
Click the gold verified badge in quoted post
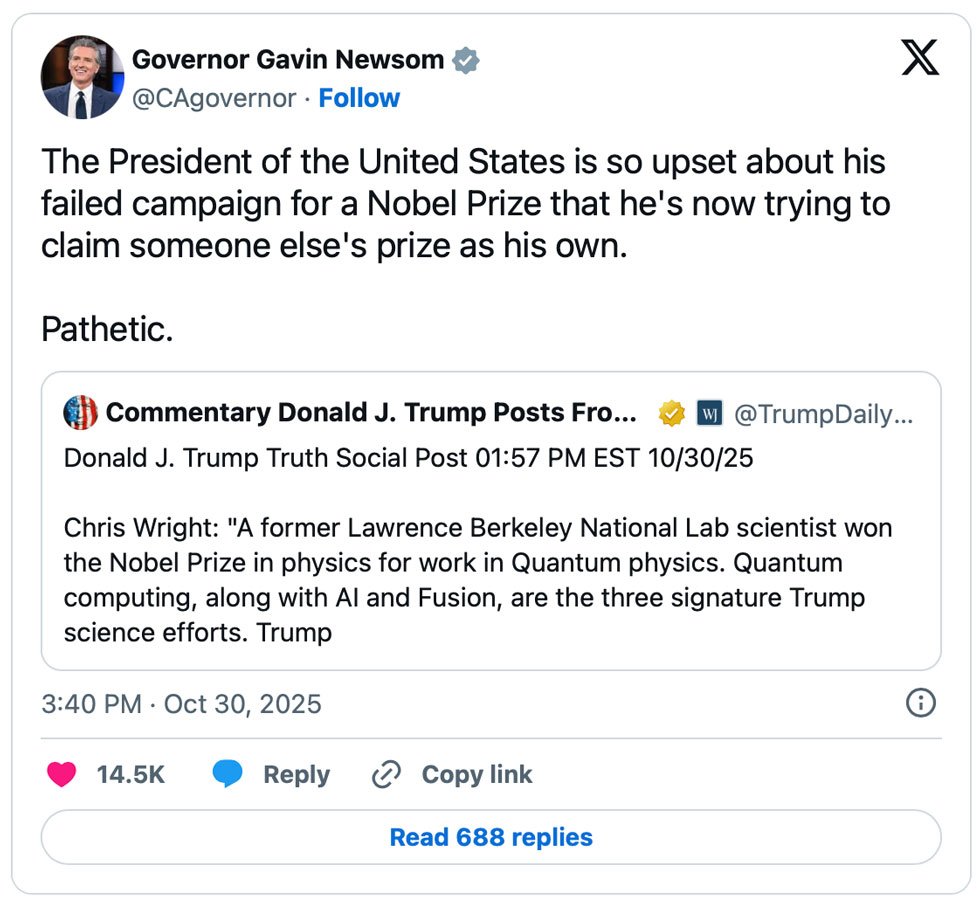[670, 412]
